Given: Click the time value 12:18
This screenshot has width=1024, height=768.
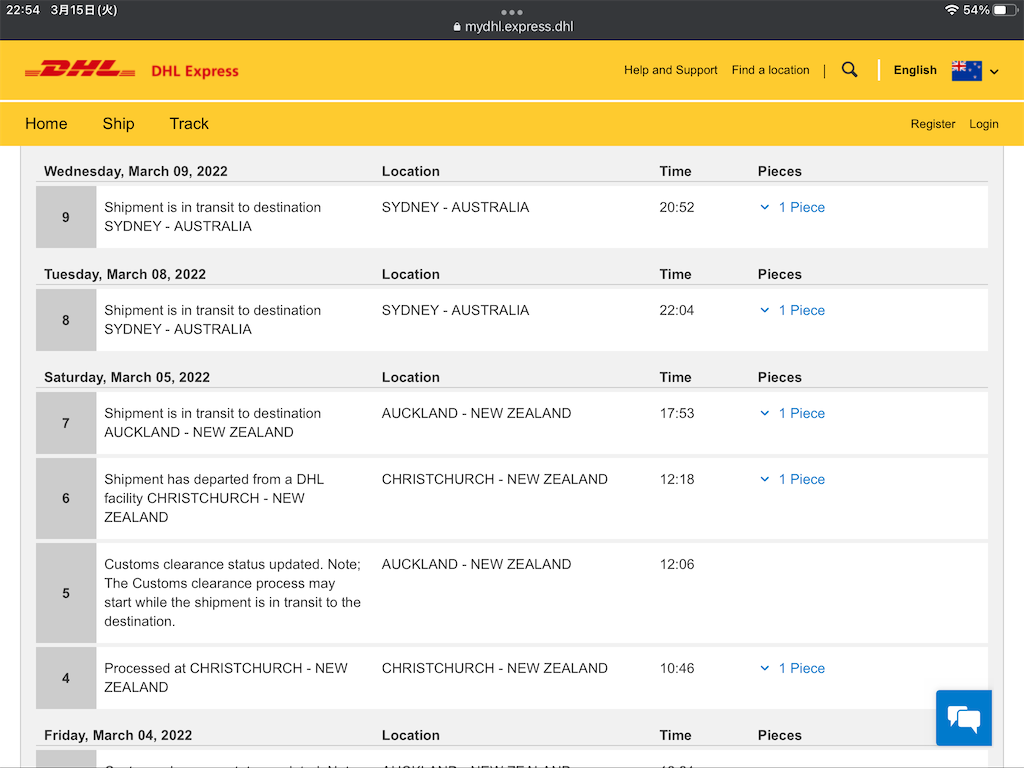Looking at the screenshot, I should click(x=677, y=479).
